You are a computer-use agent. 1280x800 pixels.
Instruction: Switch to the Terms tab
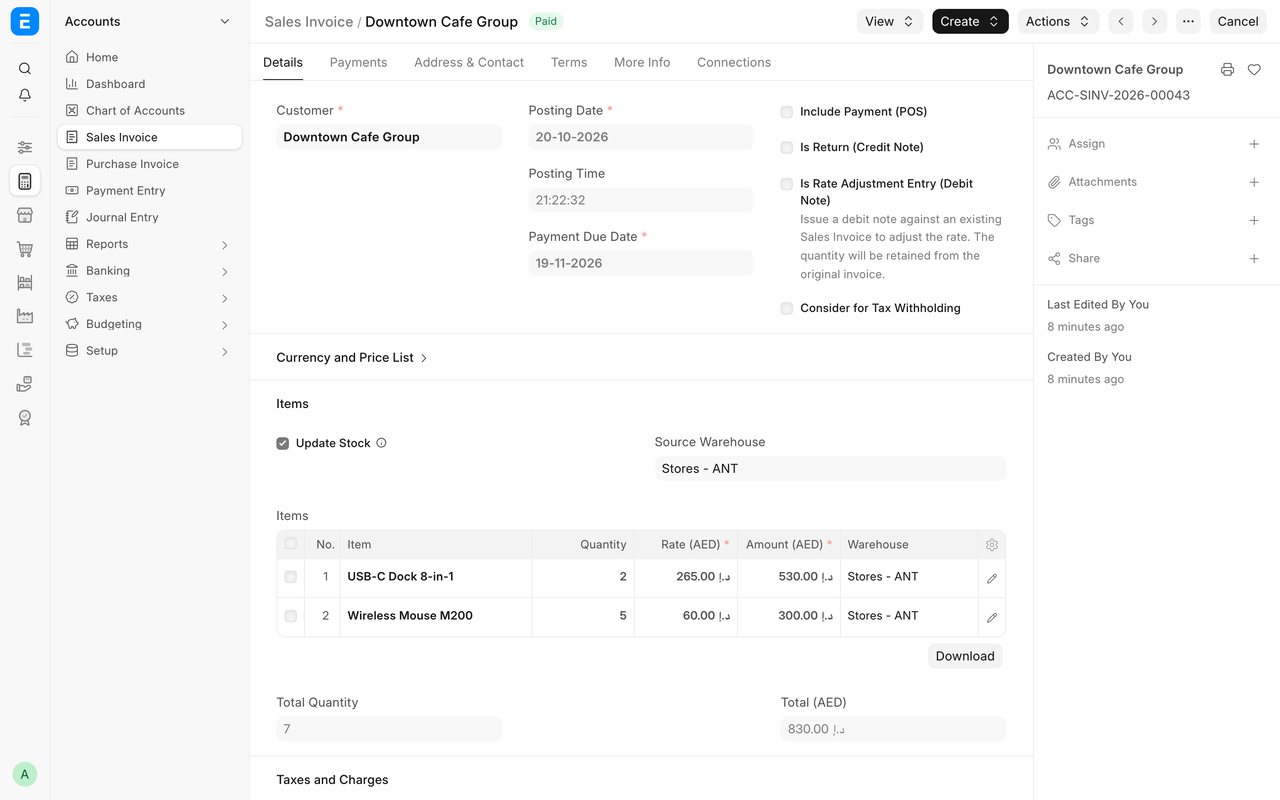pos(569,62)
